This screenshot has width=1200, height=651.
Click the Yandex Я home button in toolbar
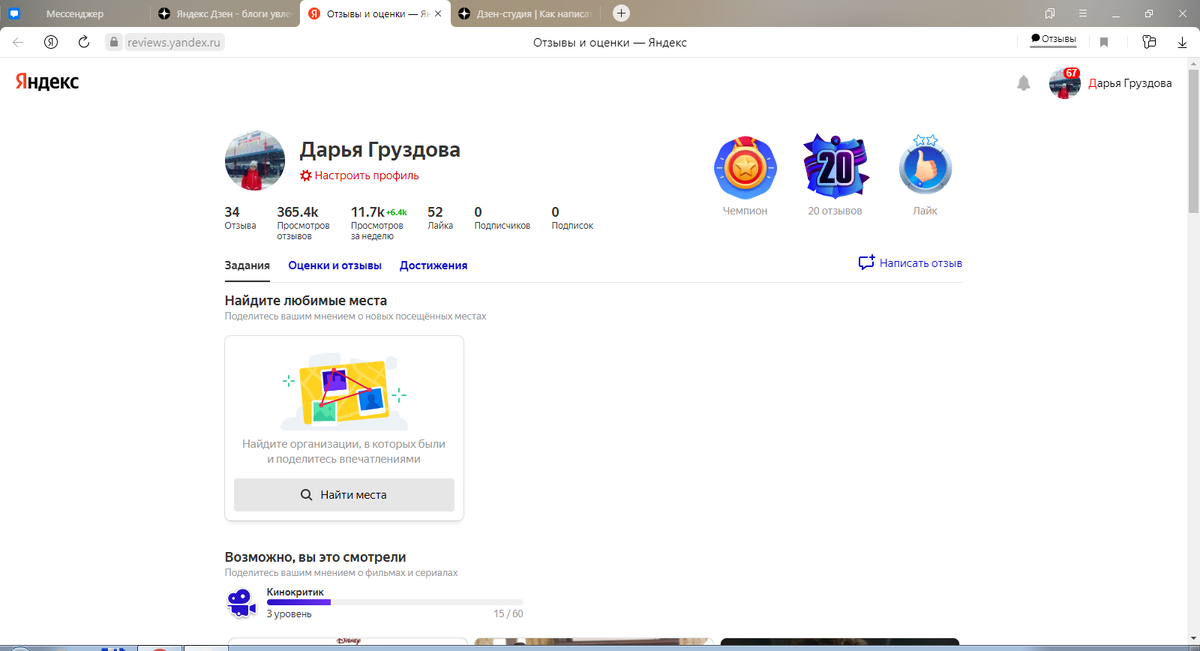[x=50, y=42]
